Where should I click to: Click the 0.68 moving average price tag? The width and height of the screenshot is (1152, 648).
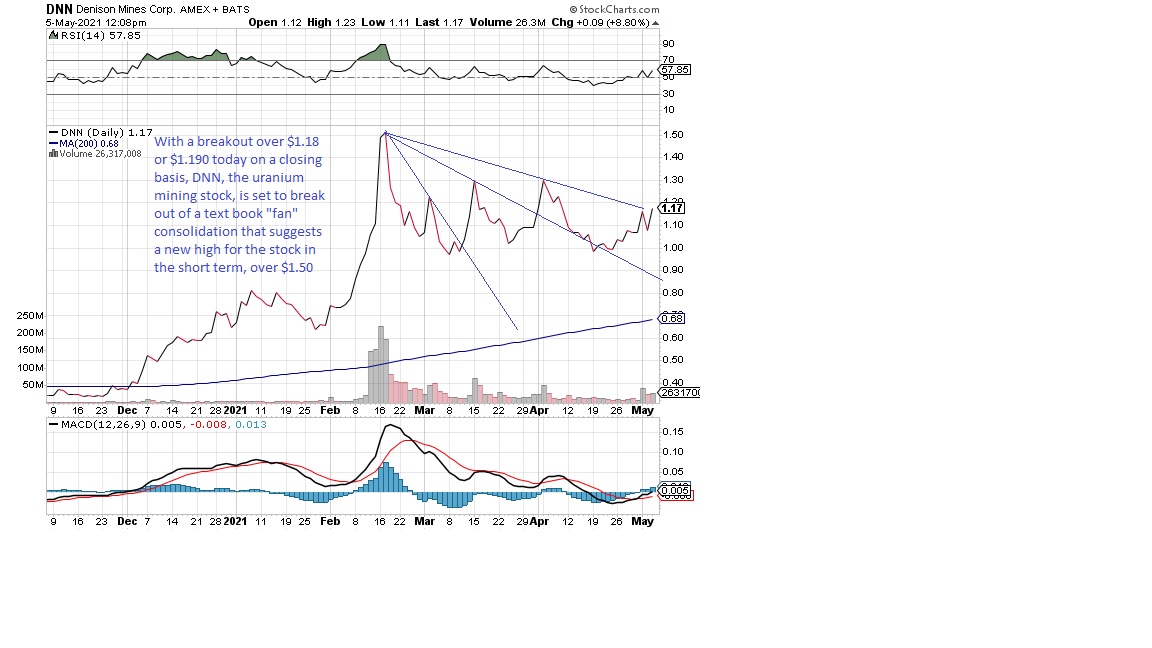pos(672,318)
